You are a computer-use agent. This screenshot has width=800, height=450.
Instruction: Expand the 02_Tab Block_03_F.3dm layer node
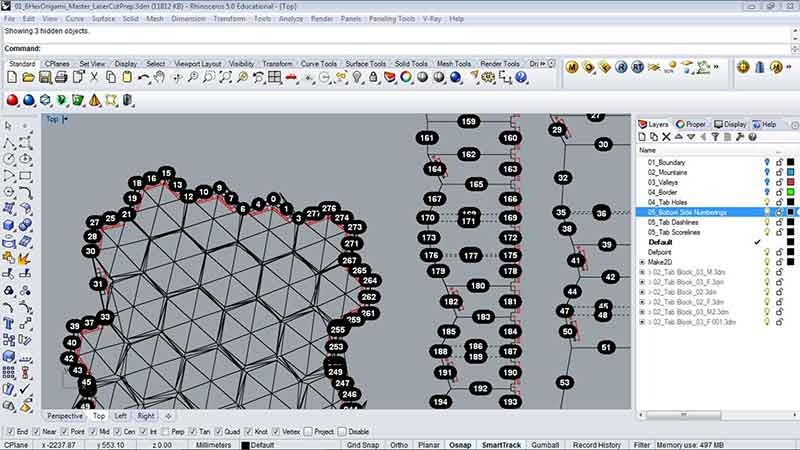tap(642, 282)
